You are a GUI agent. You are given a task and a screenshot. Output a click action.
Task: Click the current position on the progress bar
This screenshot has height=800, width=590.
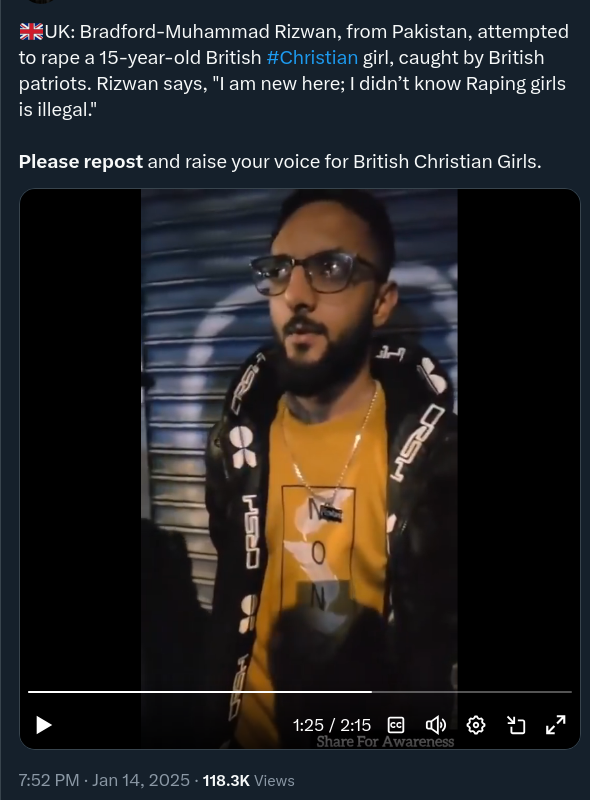pos(372,692)
